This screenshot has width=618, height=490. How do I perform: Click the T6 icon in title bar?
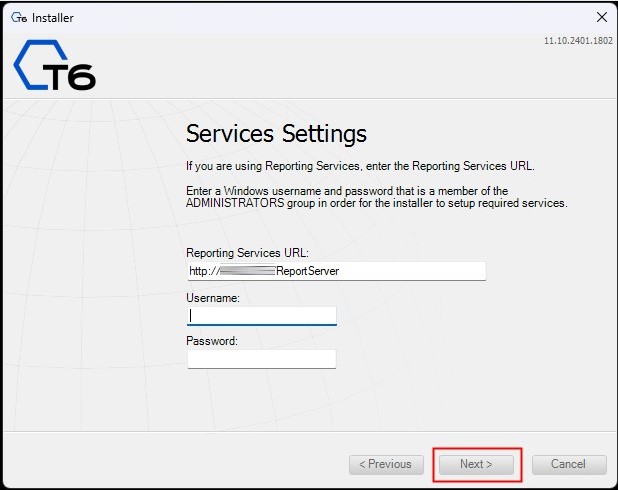pyautogui.click(x=19, y=17)
